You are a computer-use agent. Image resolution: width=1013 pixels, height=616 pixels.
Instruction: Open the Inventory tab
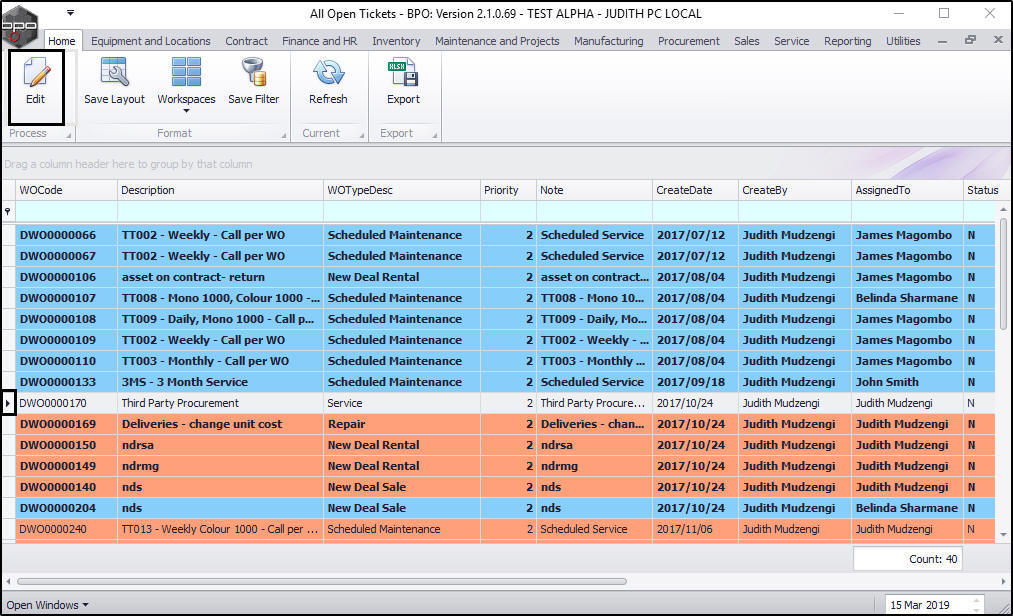coord(396,41)
